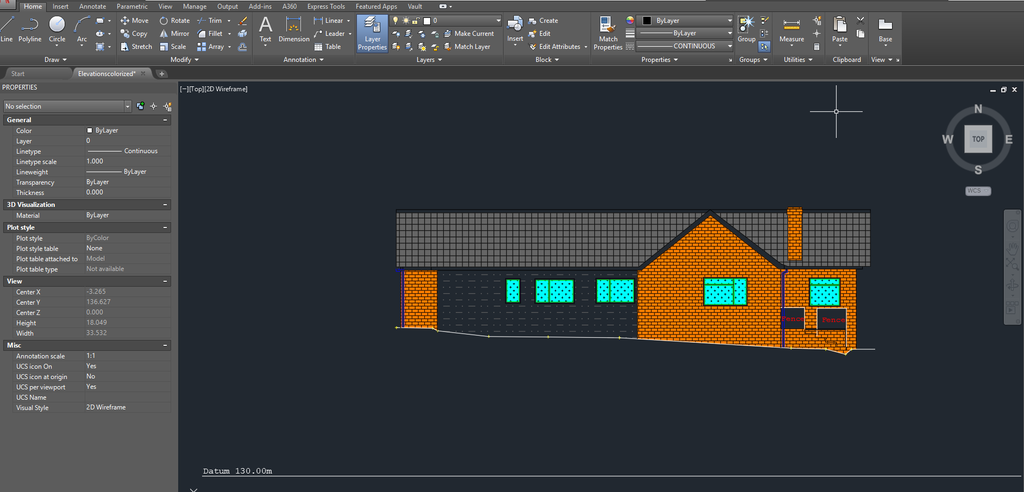The height and width of the screenshot is (492, 1024).
Task: Open the Start file tab
Action: (x=18, y=73)
